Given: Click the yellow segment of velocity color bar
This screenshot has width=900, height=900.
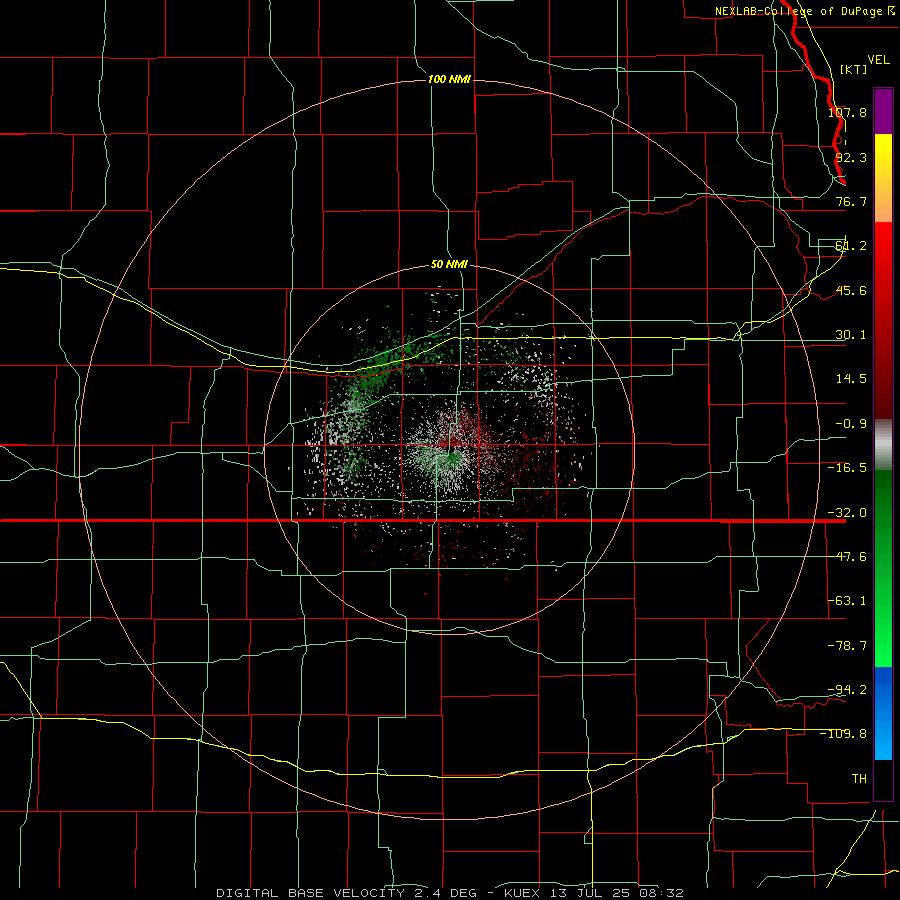Looking at the screenshot, I should coord(883,178).
